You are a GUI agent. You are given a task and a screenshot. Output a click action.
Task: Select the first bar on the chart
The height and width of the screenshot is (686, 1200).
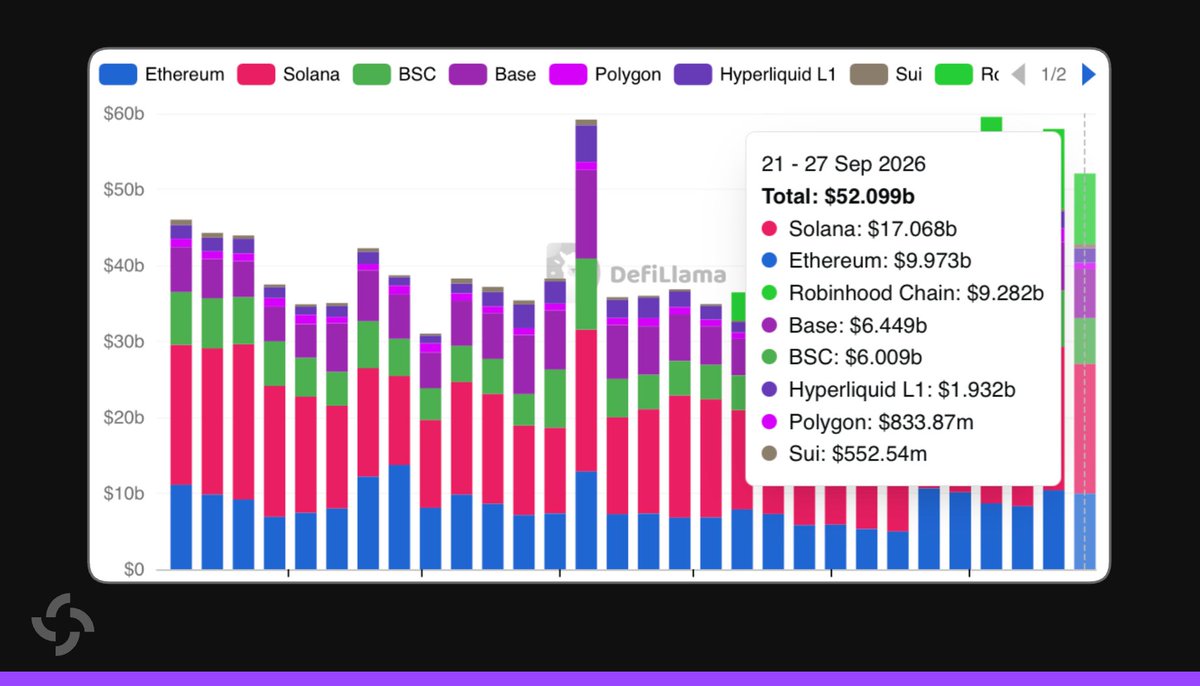pos(181,395)
